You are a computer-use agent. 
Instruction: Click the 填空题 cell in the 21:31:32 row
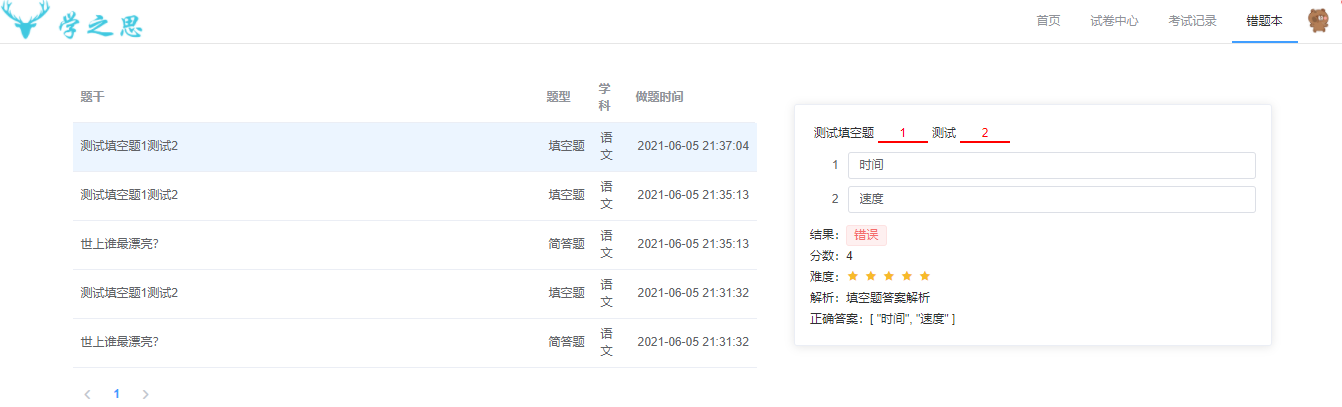point(566,293)
